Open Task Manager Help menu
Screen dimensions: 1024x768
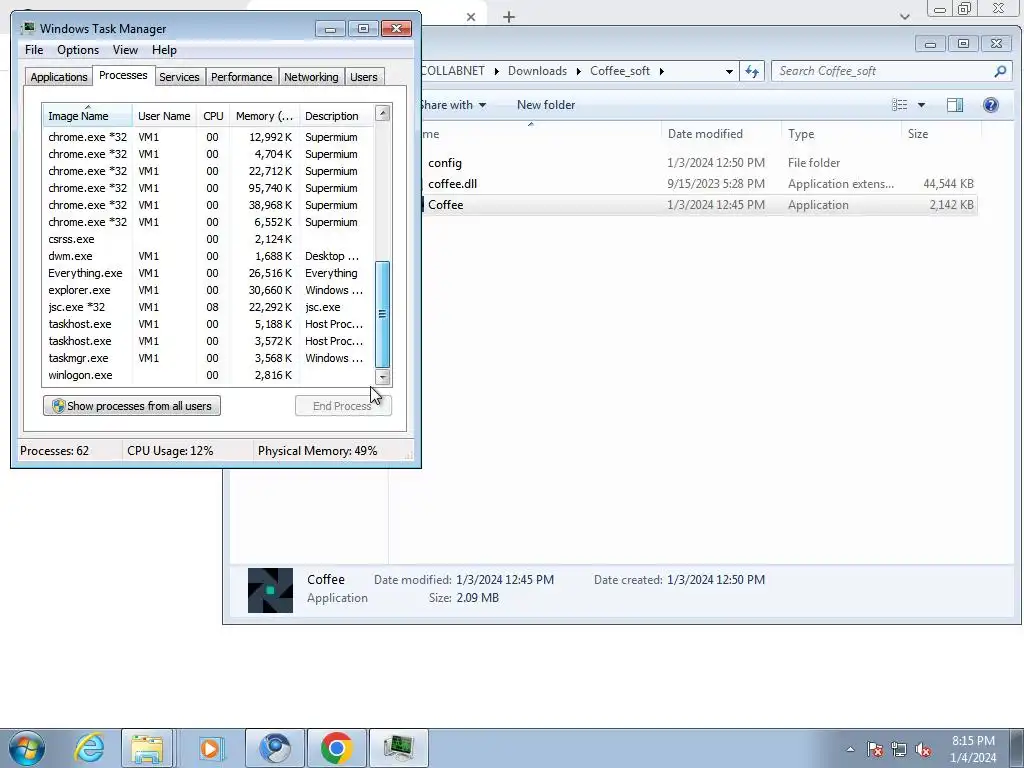click(164, 50)
